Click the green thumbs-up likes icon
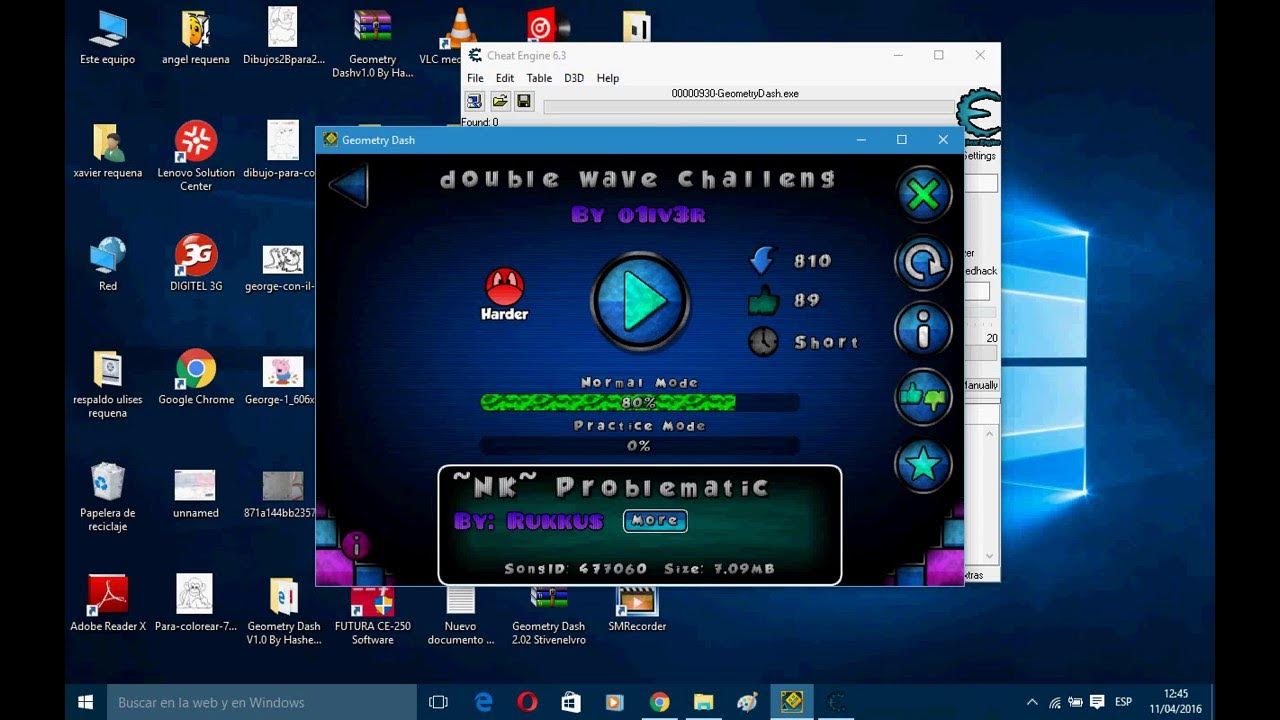The image size is (1280, 720). [x=763, y=300]
